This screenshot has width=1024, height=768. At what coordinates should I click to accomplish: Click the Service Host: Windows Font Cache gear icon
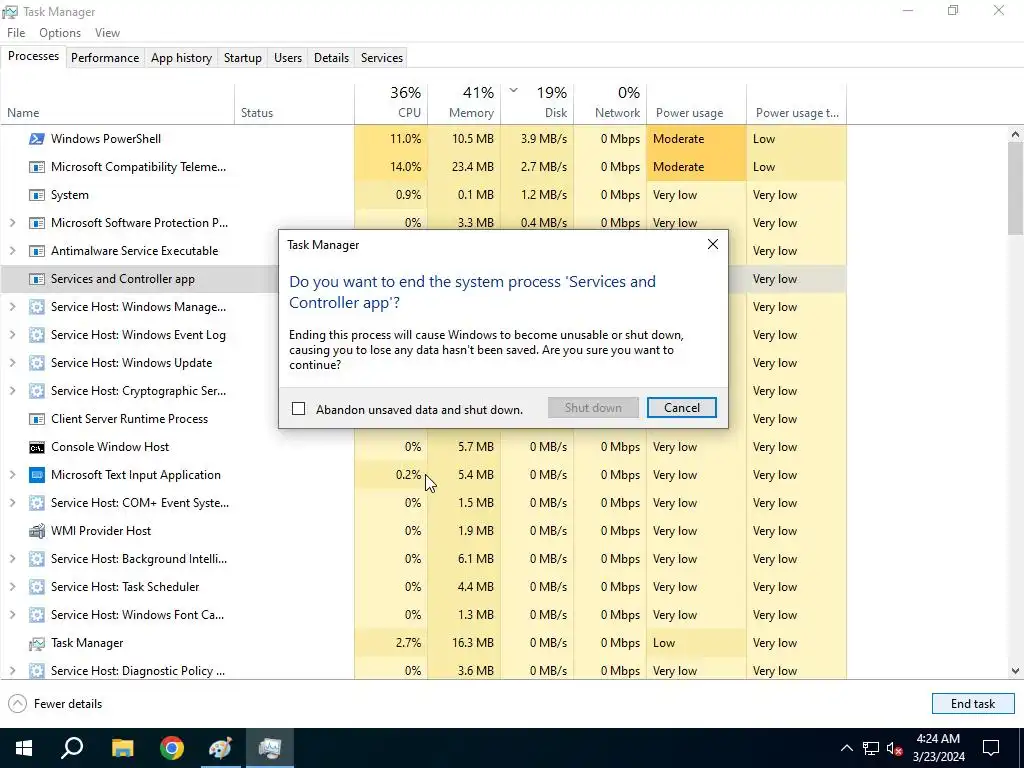[37, 615]
